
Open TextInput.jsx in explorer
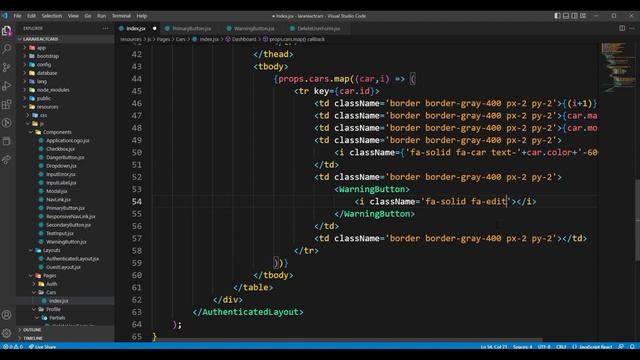[60, 233]
